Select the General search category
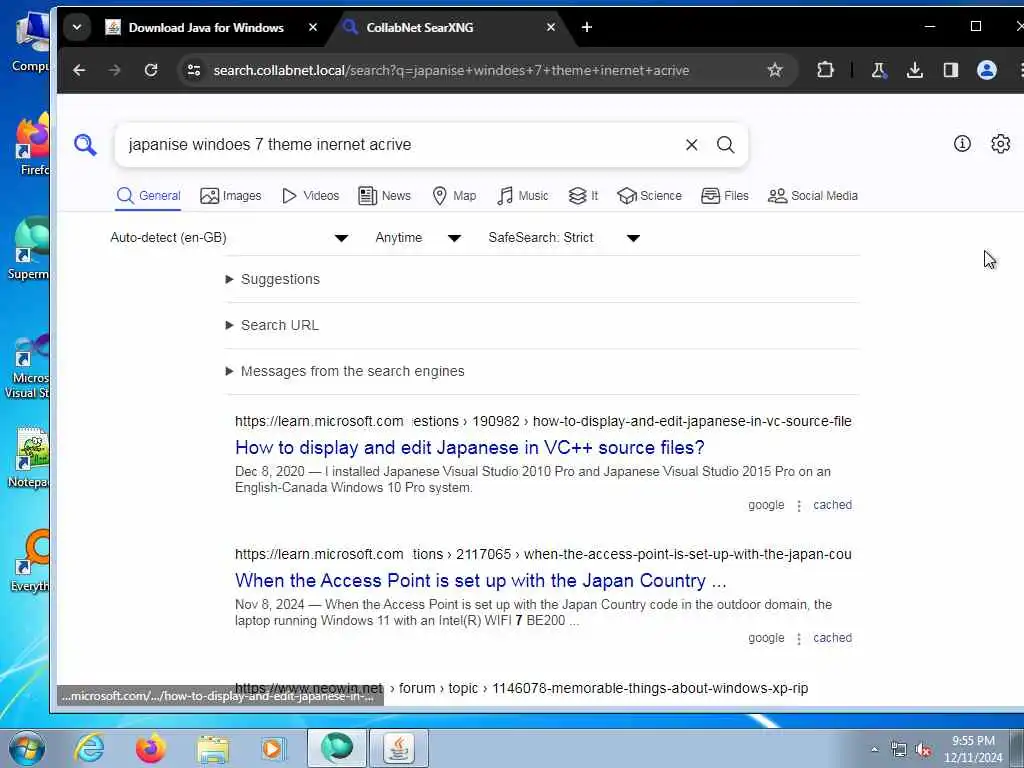This screenshot has width=1024, height=768. (x=148, y=195)
